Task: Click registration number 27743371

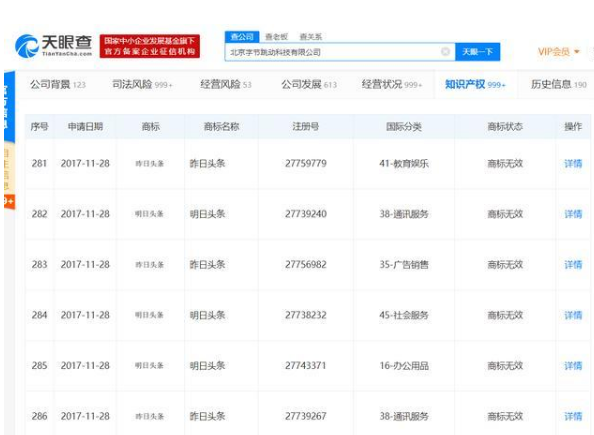Action: click(306, 366)
